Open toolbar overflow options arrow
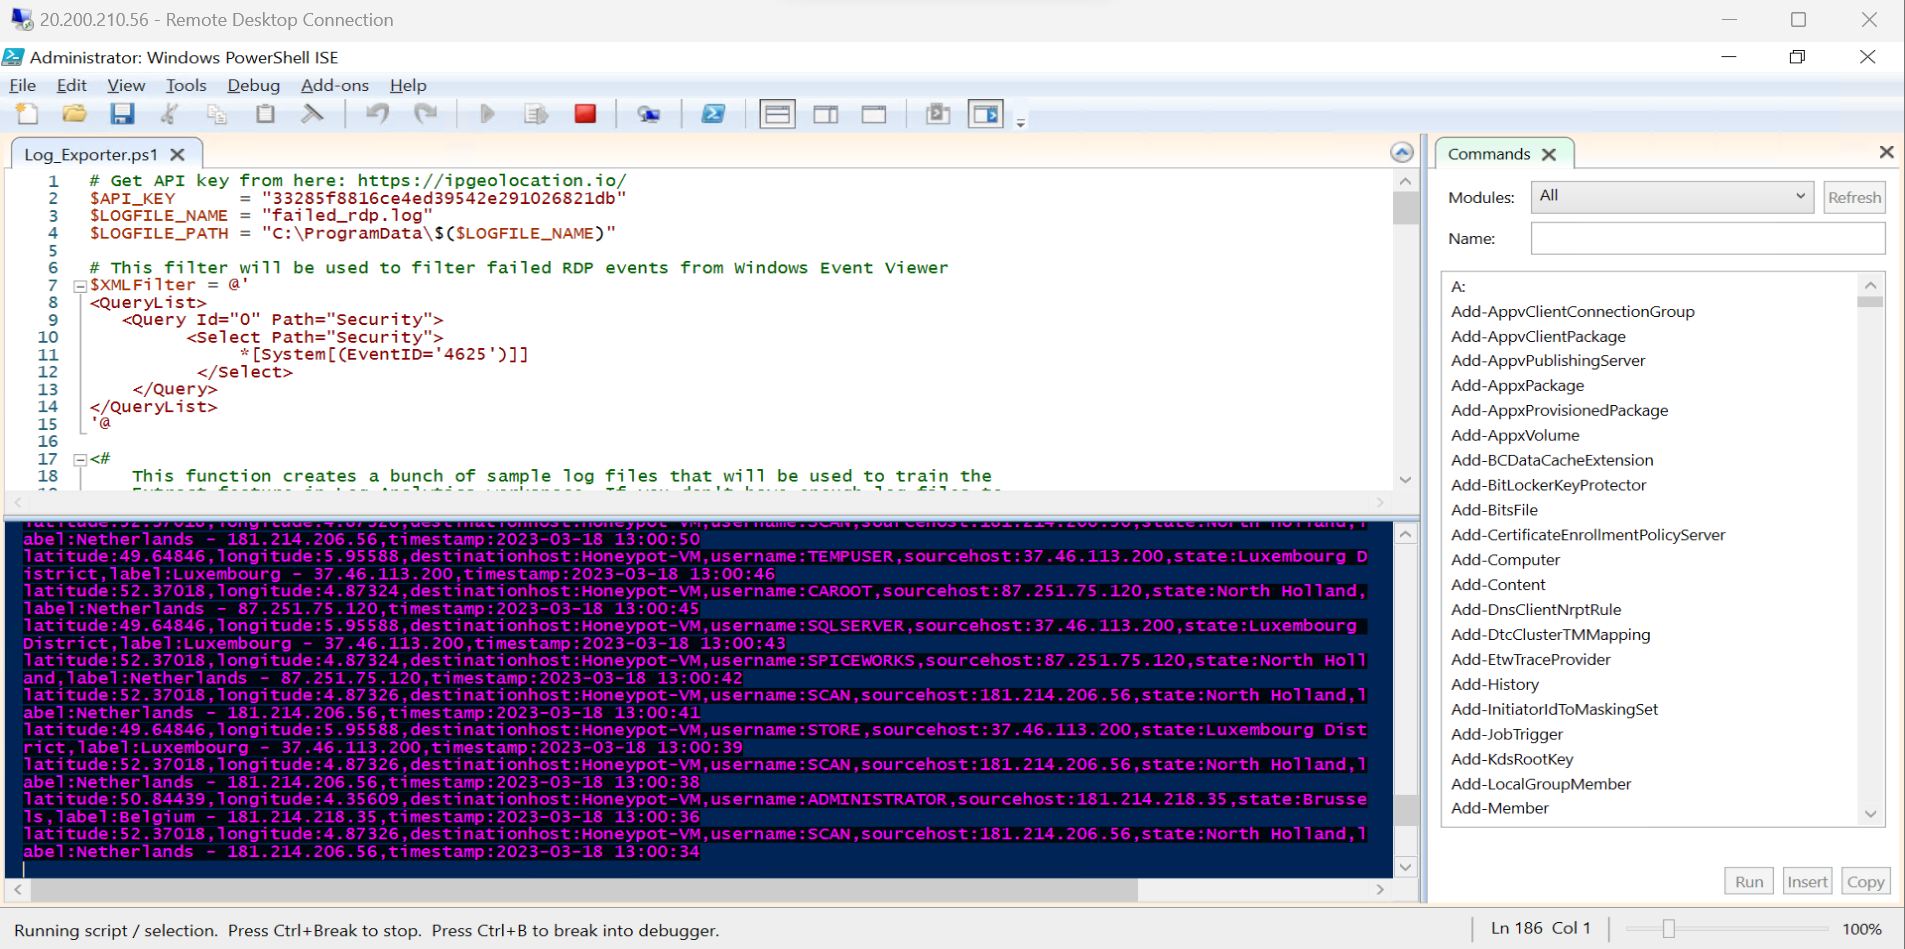 point(1021,123)
